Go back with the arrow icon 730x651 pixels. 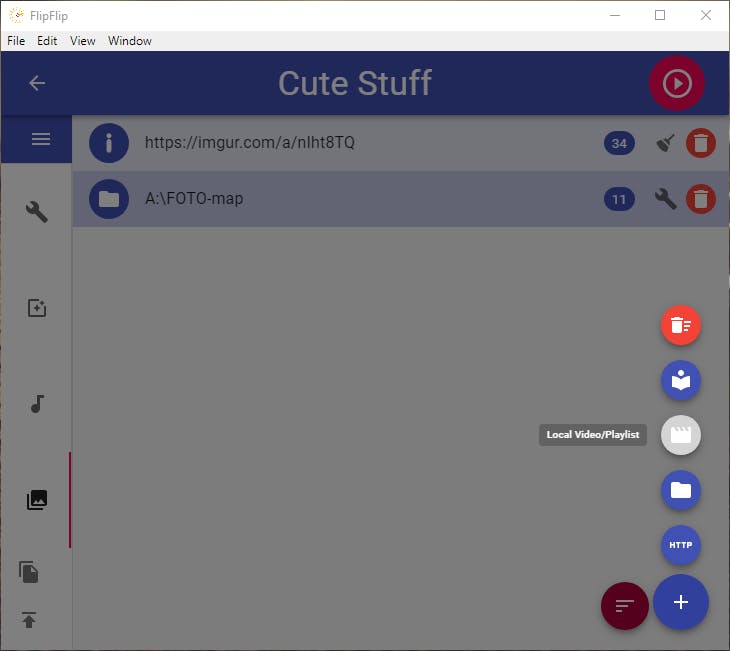coord(37,83)
